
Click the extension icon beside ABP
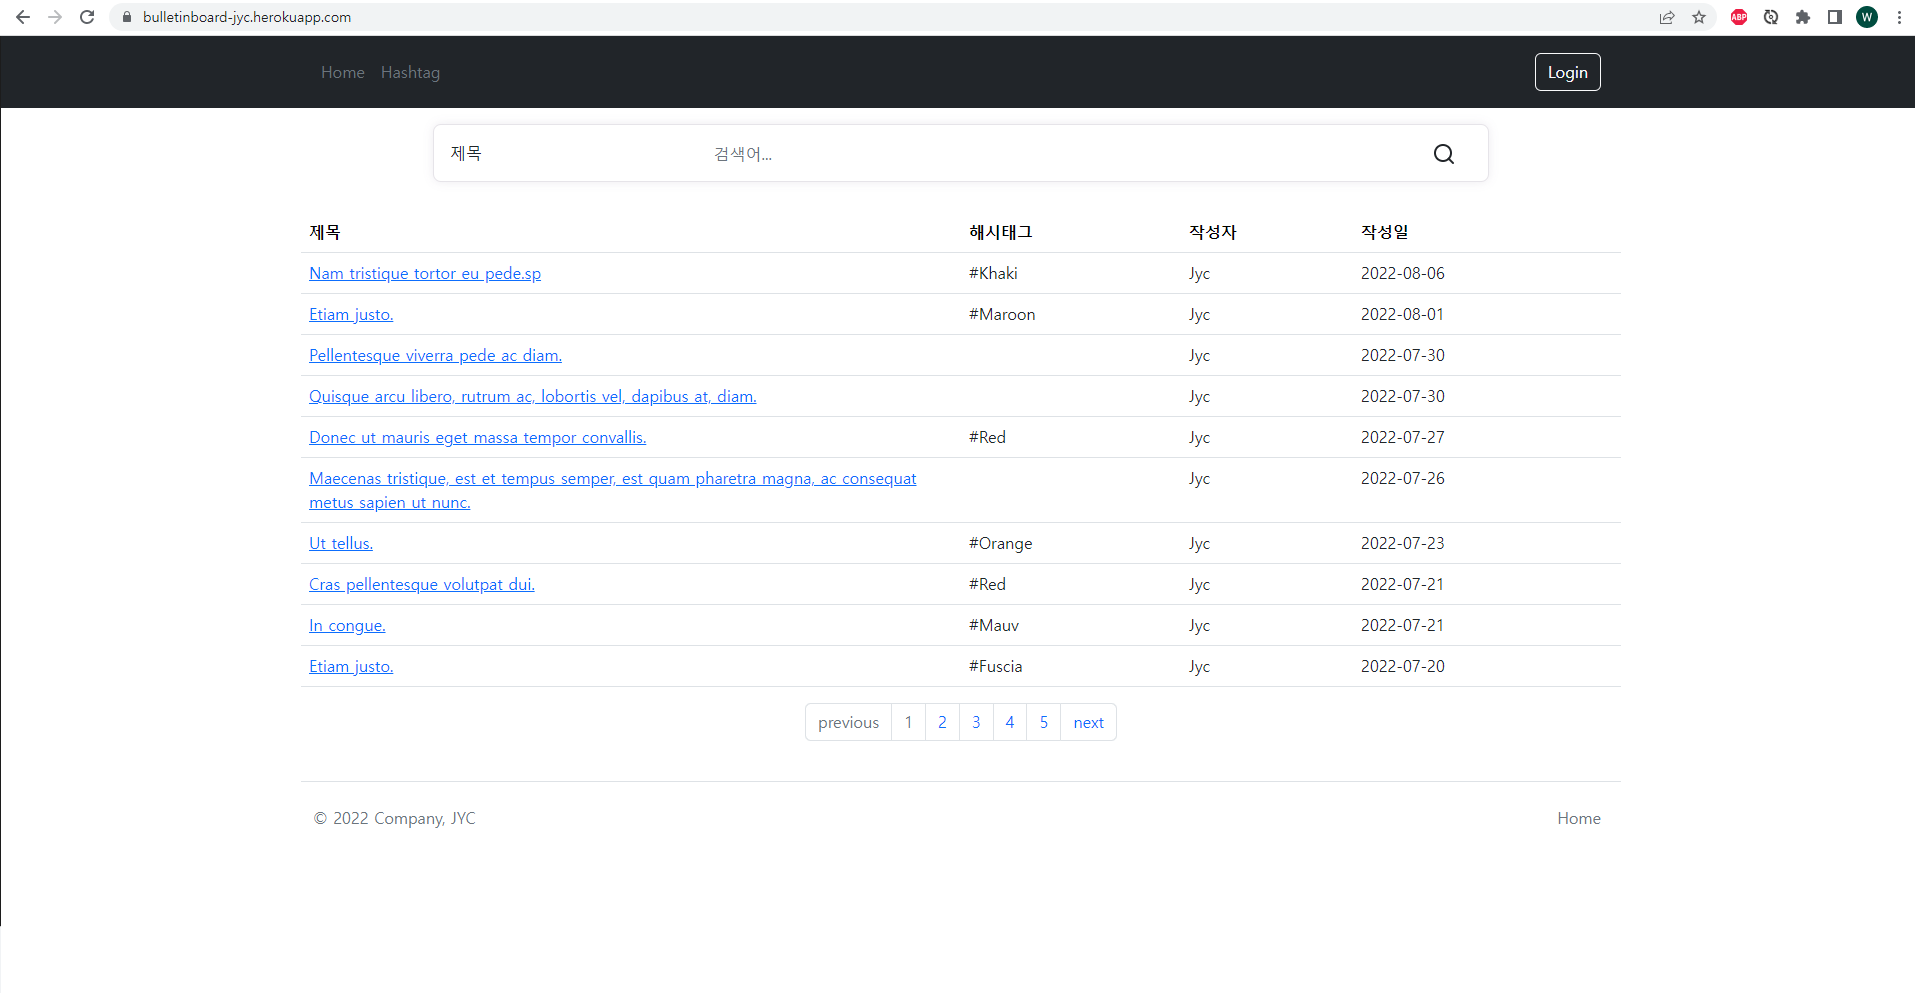pos(1771,17)
